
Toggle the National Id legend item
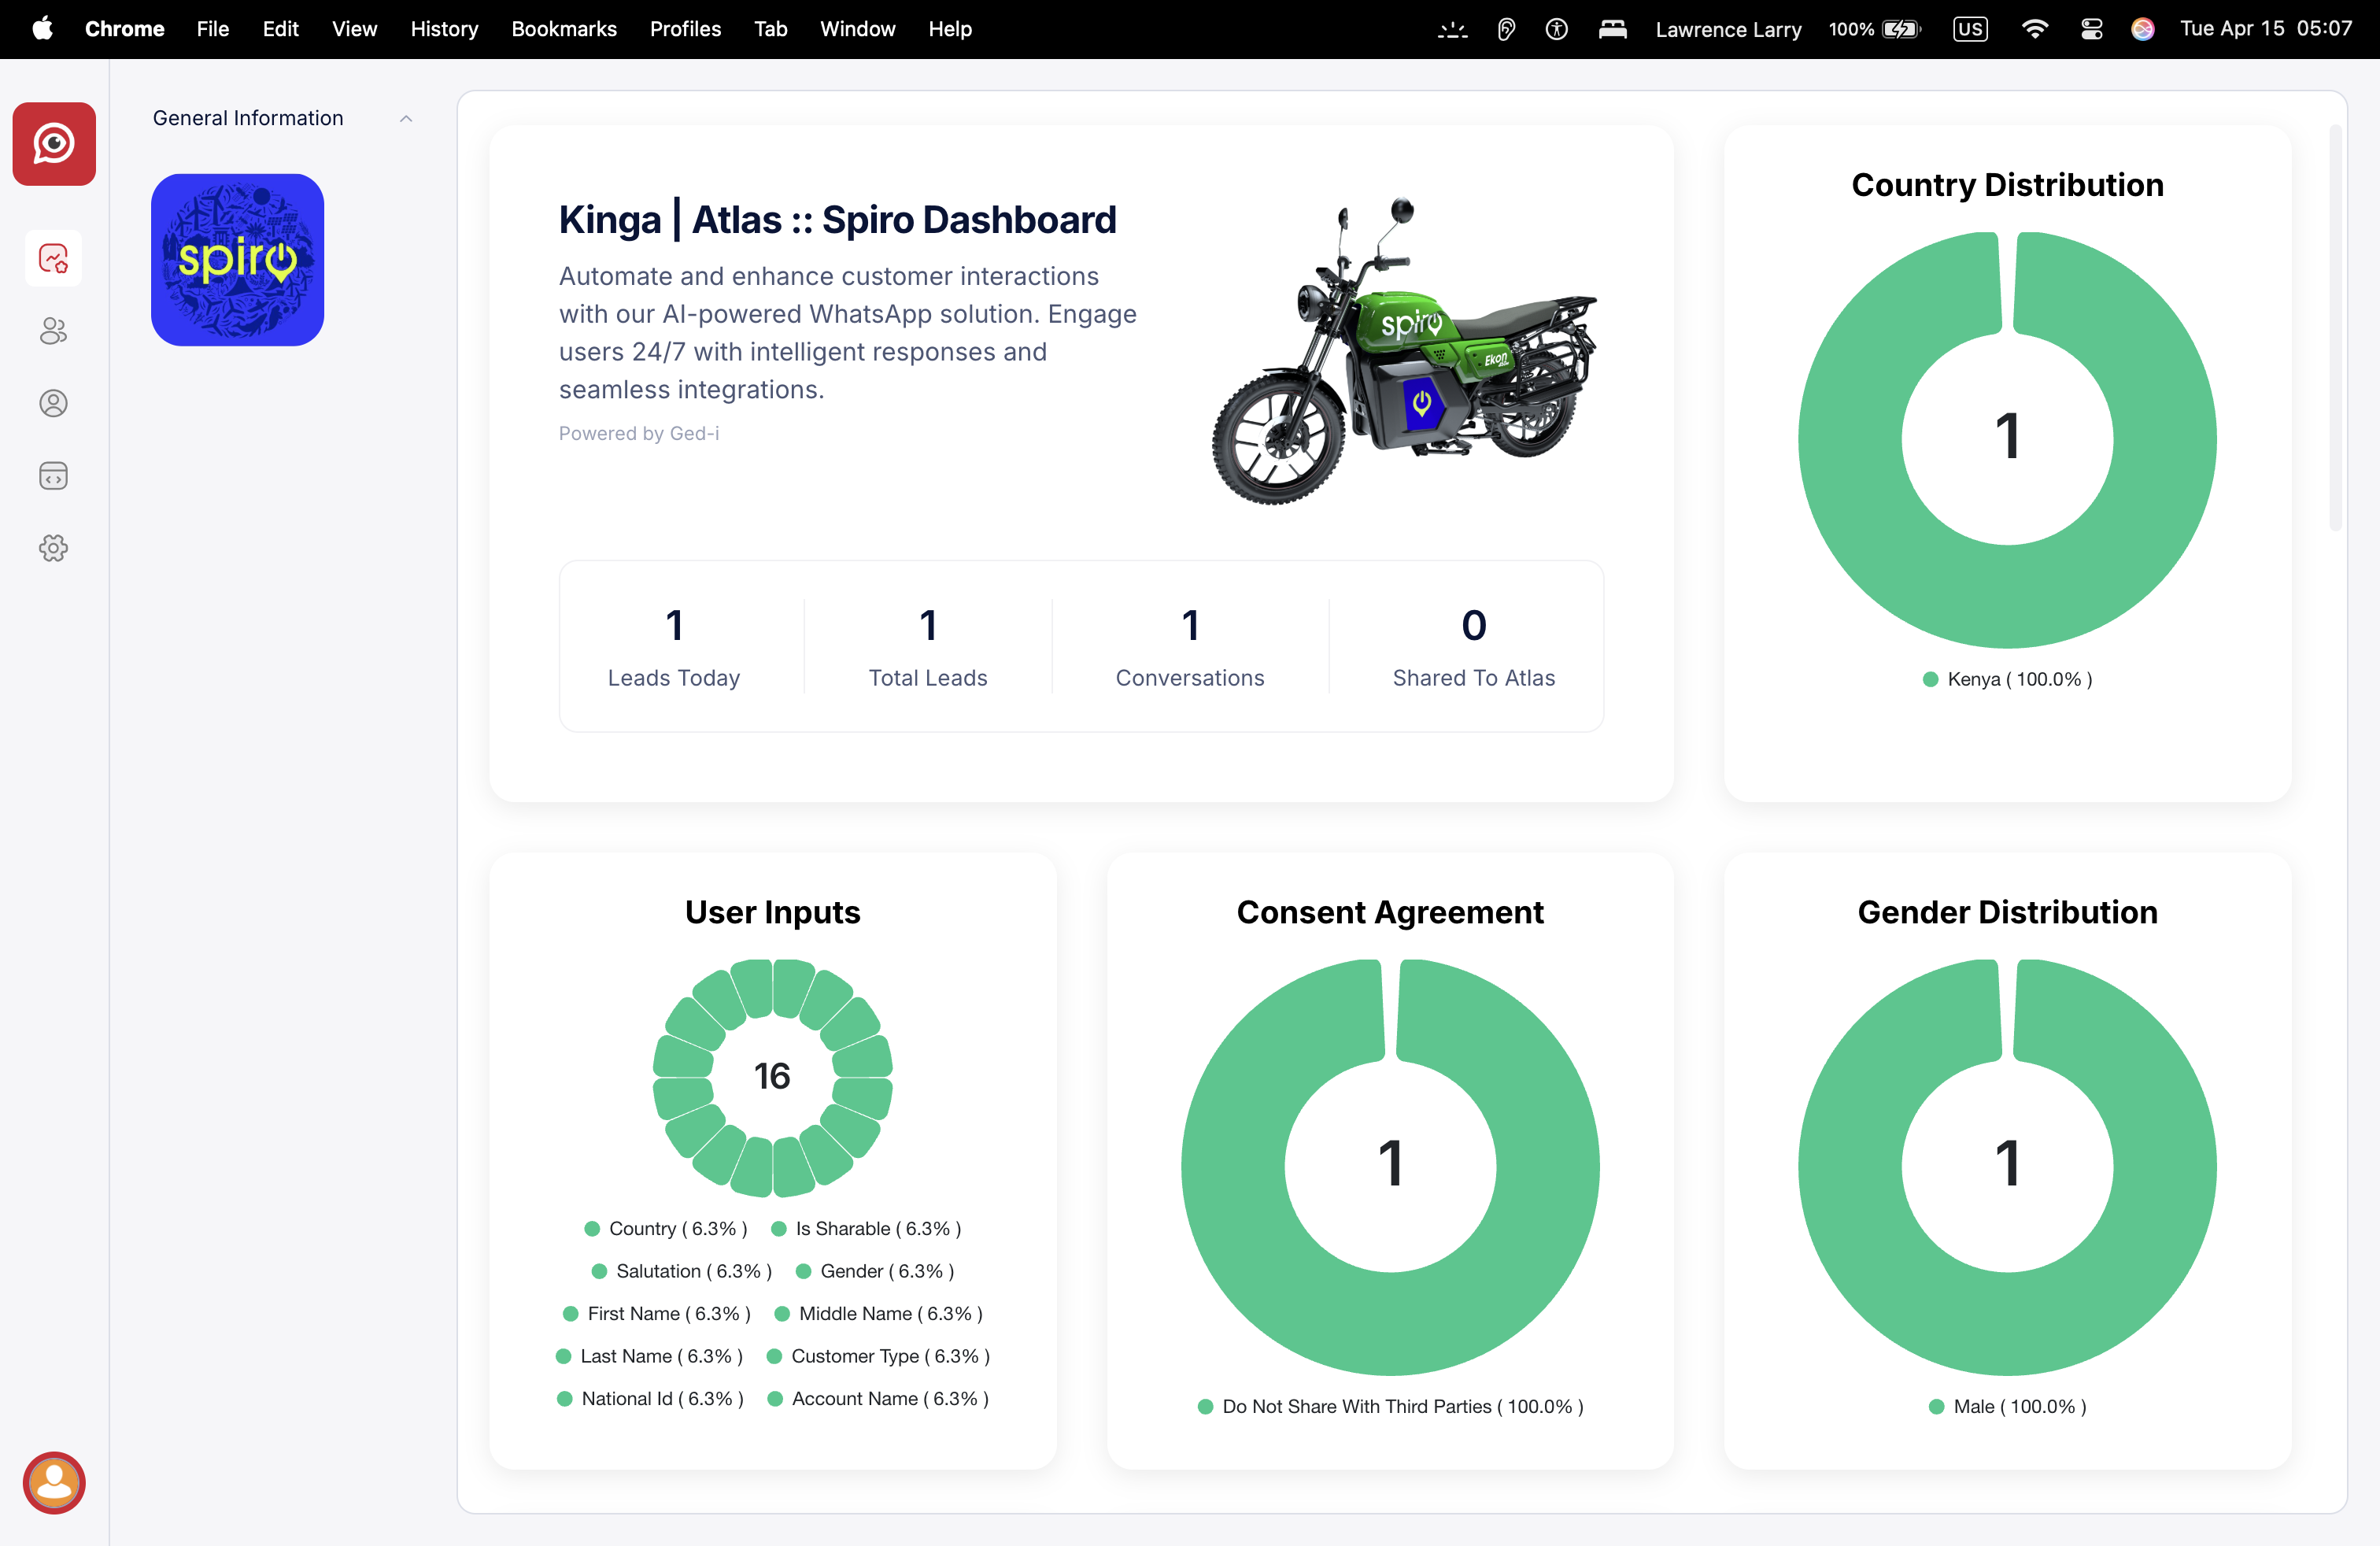[651, 1398]
